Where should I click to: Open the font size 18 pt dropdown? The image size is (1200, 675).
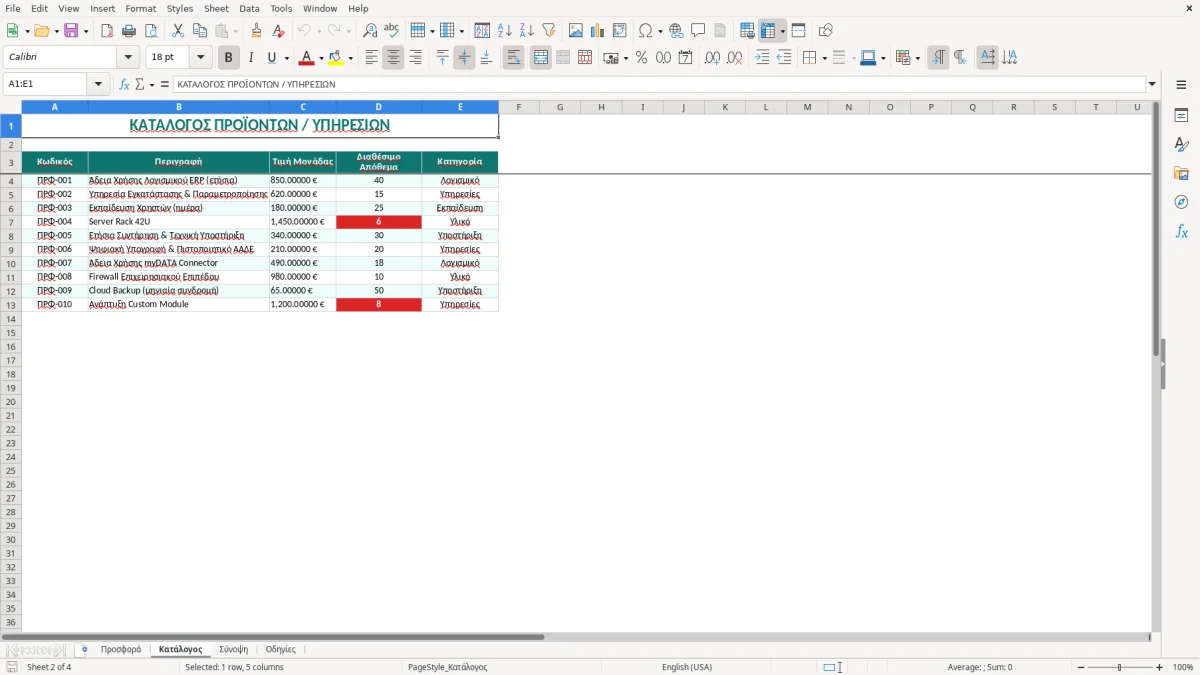tap(201, 58)
